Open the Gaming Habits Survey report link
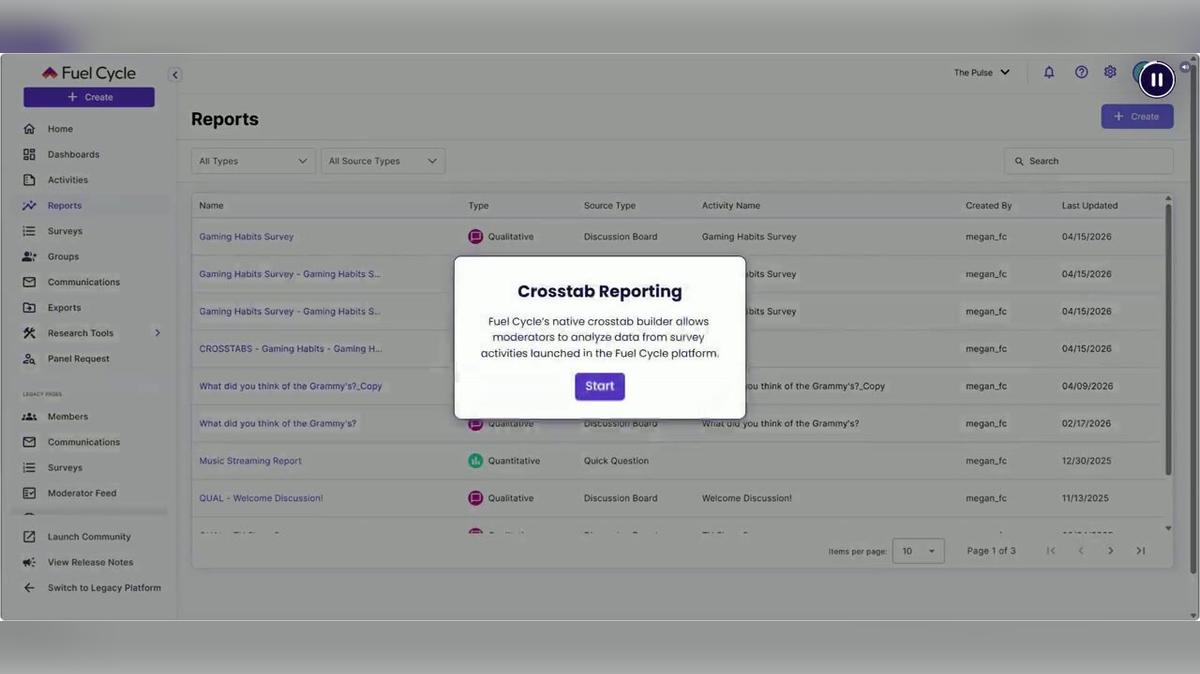Viewport: 1200px width, 674px height. [246, 237]
